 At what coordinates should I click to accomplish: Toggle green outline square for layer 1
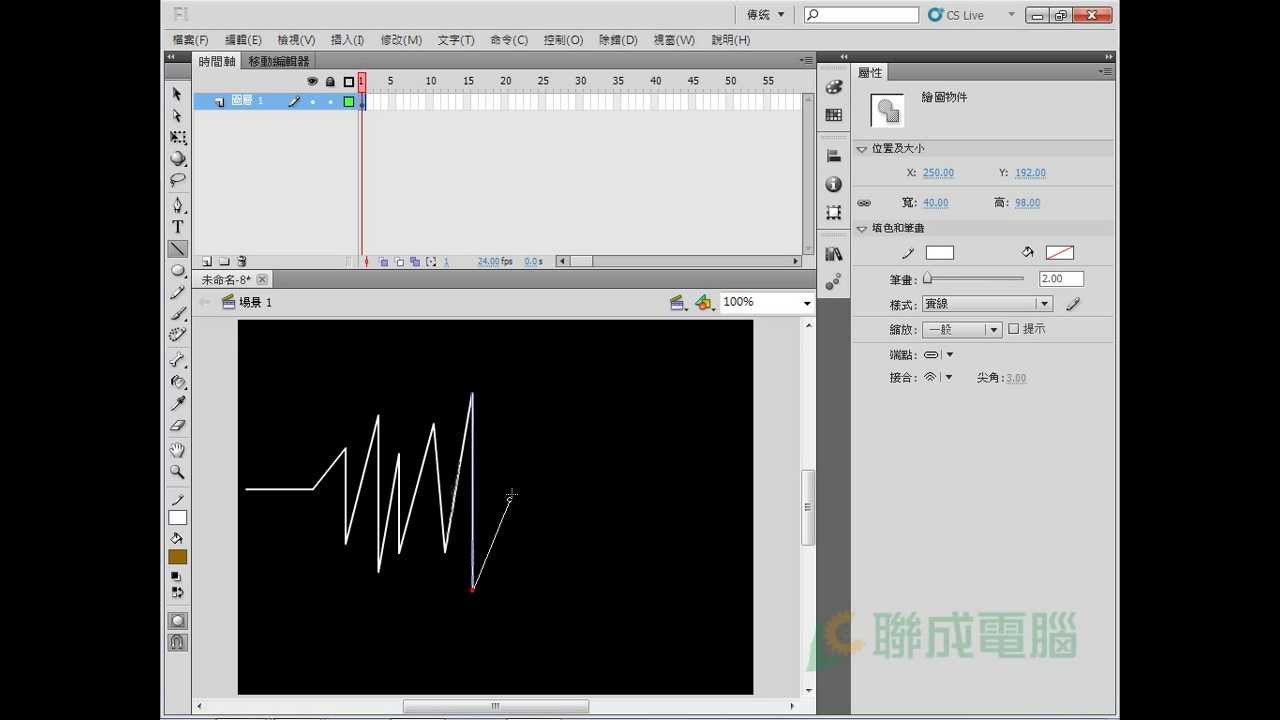point(348,101)
